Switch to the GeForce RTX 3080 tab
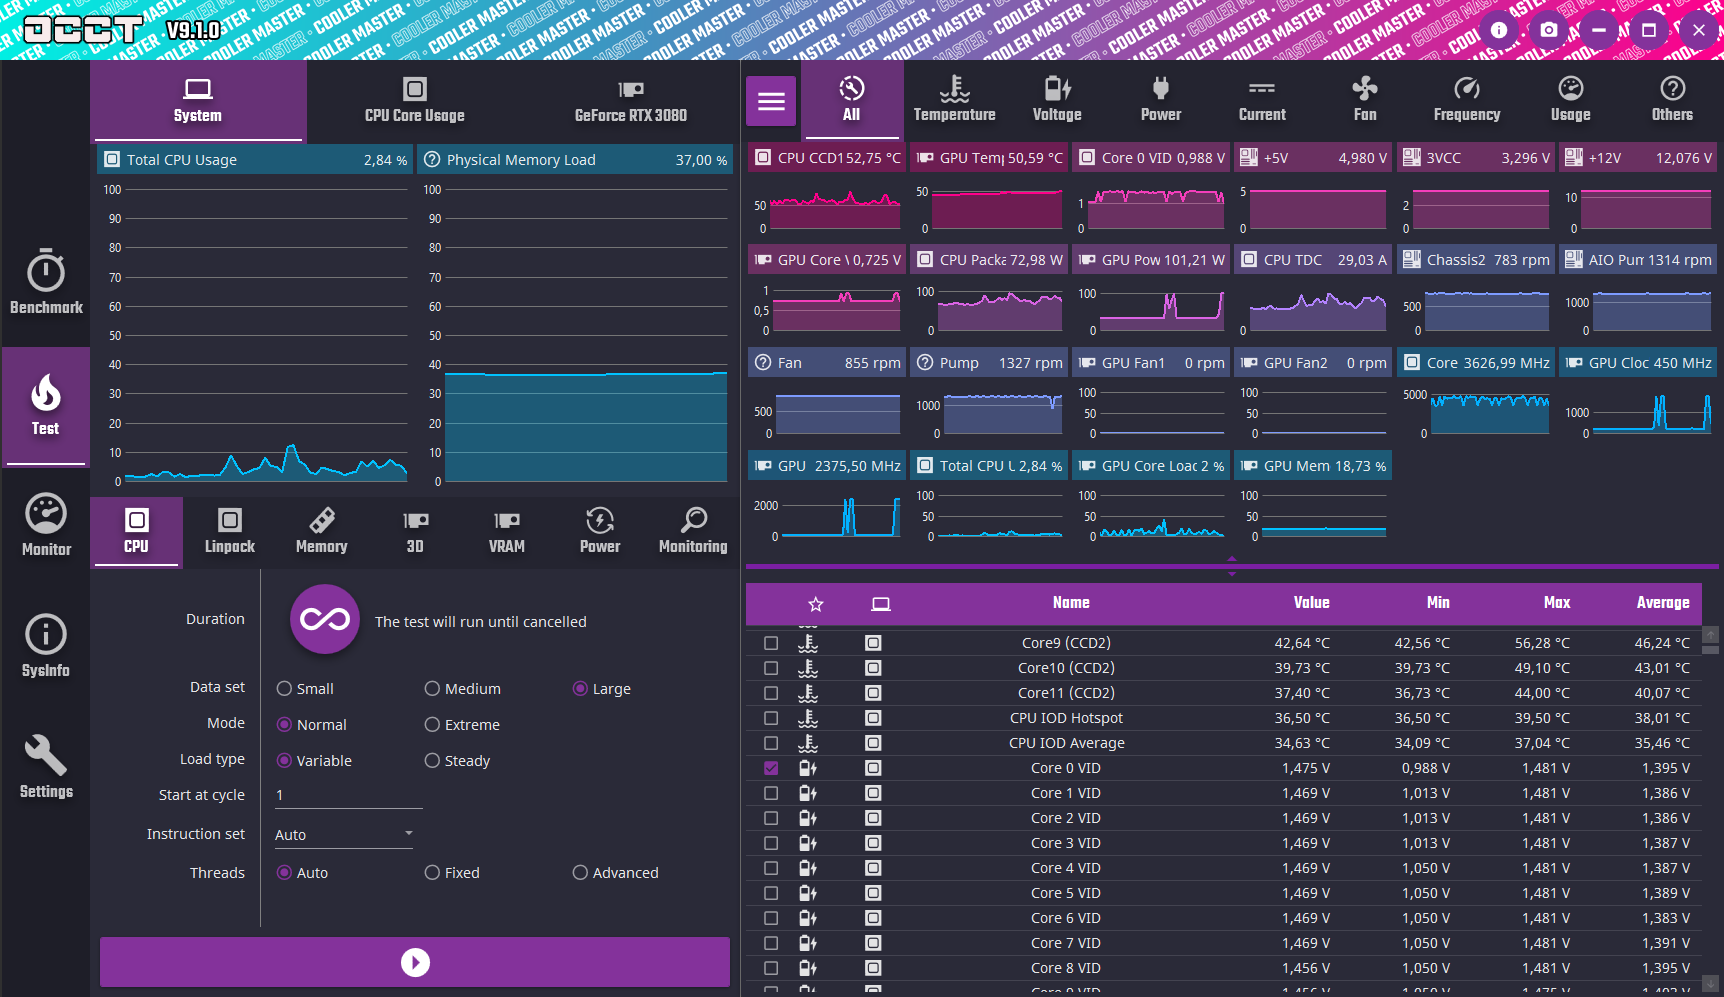Image resolution: width=1724 pixels, height=997 pixels. coord(630,101)
